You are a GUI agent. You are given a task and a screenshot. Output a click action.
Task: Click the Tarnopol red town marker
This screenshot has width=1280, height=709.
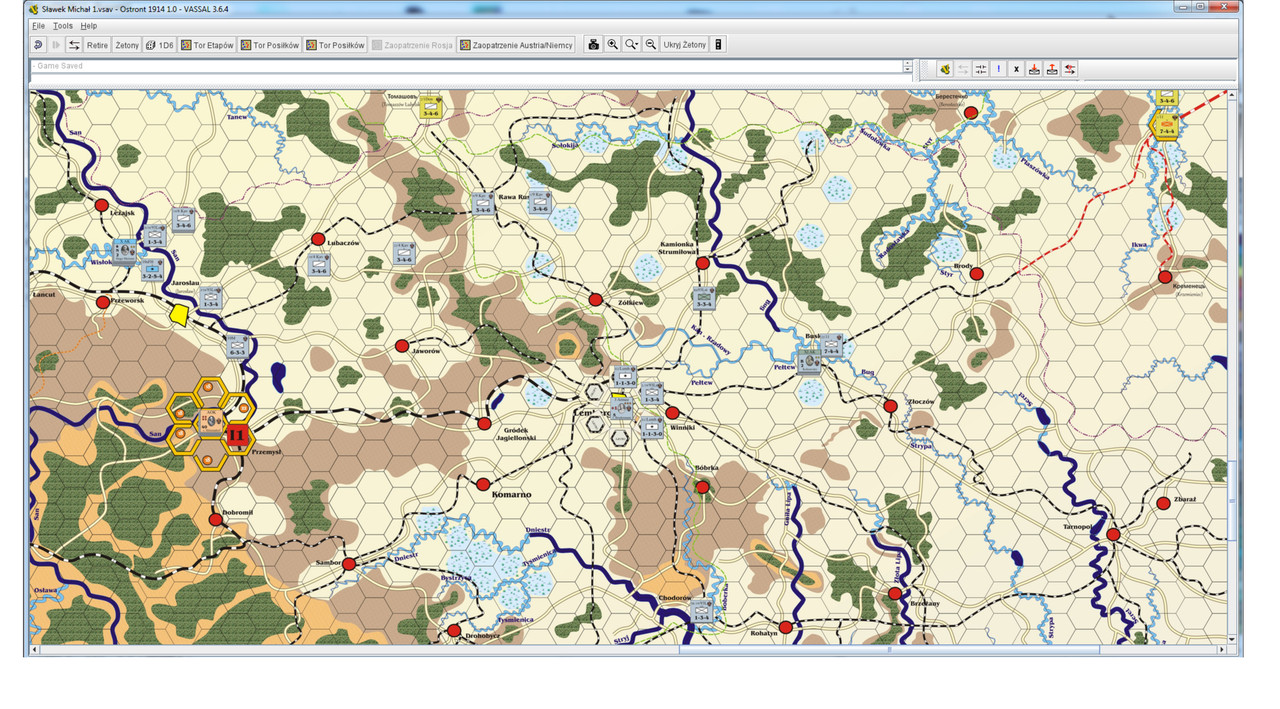[x=1113, y=535]
